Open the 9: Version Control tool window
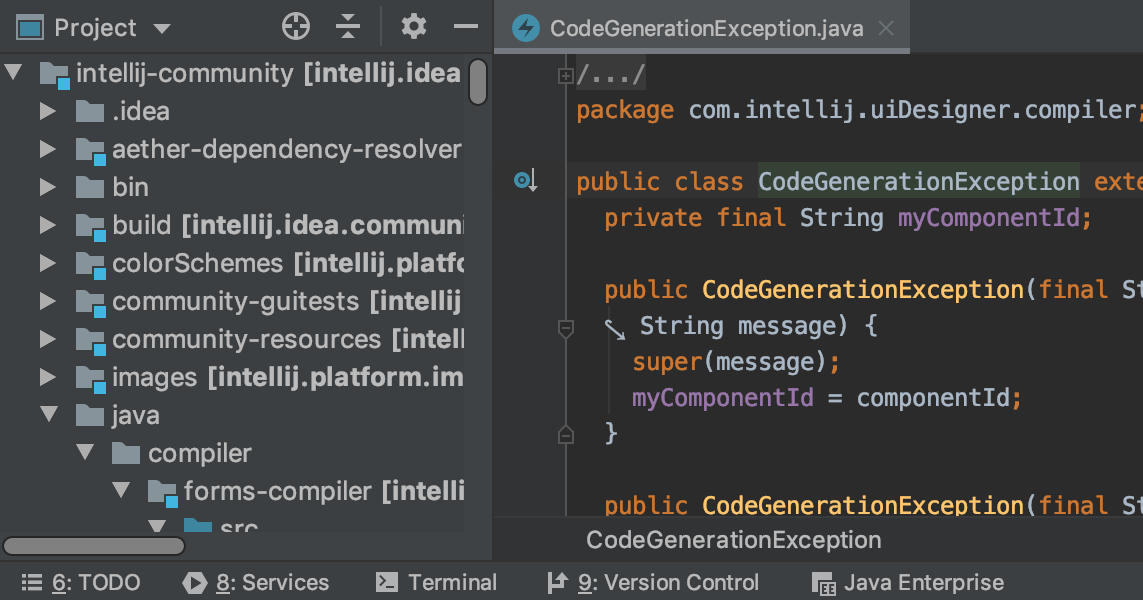Image resolution: width=1143 pixels, height=600 pixels. tap(653, 583)
